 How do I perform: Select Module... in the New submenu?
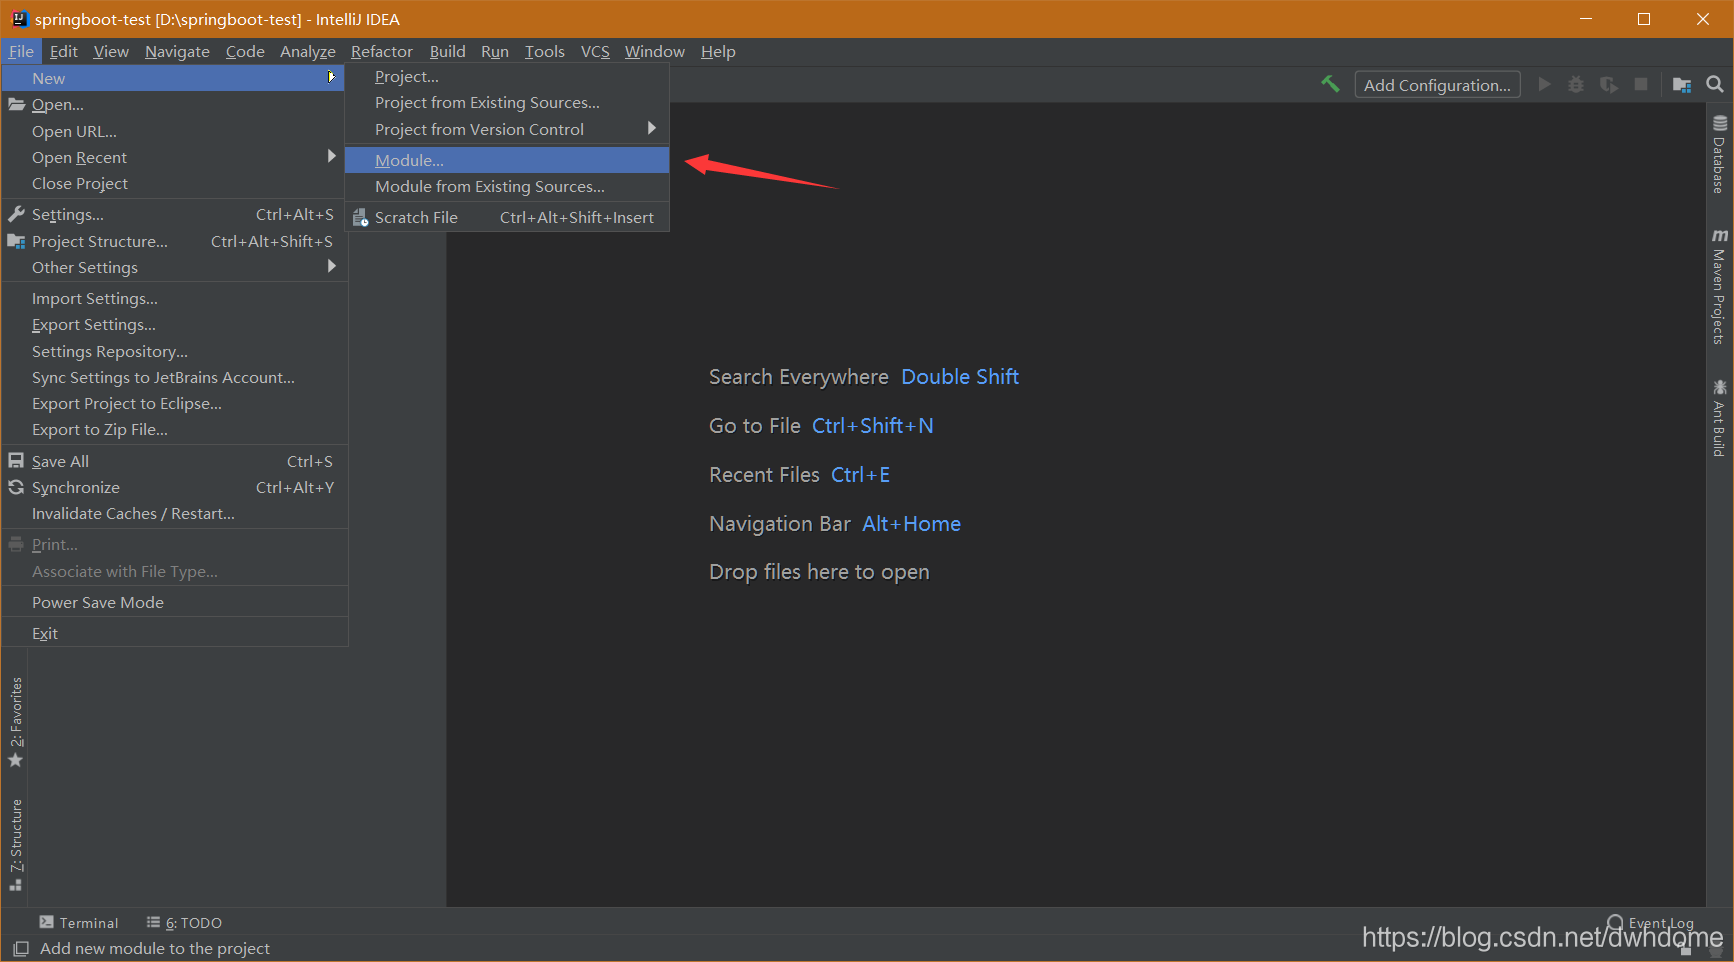click(507, 160)
